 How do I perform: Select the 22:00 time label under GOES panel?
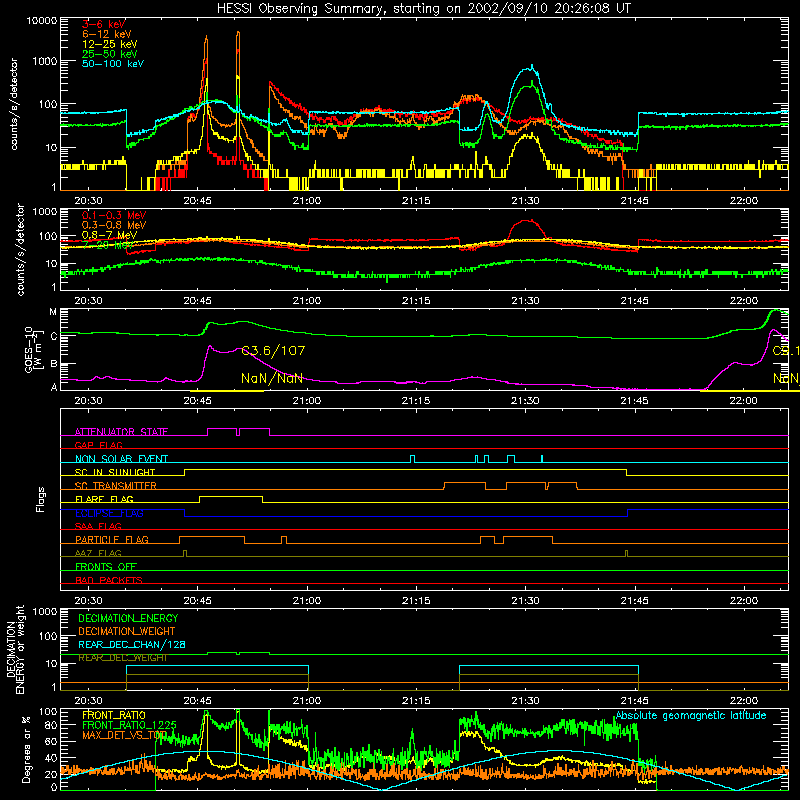tap(743, 401)
